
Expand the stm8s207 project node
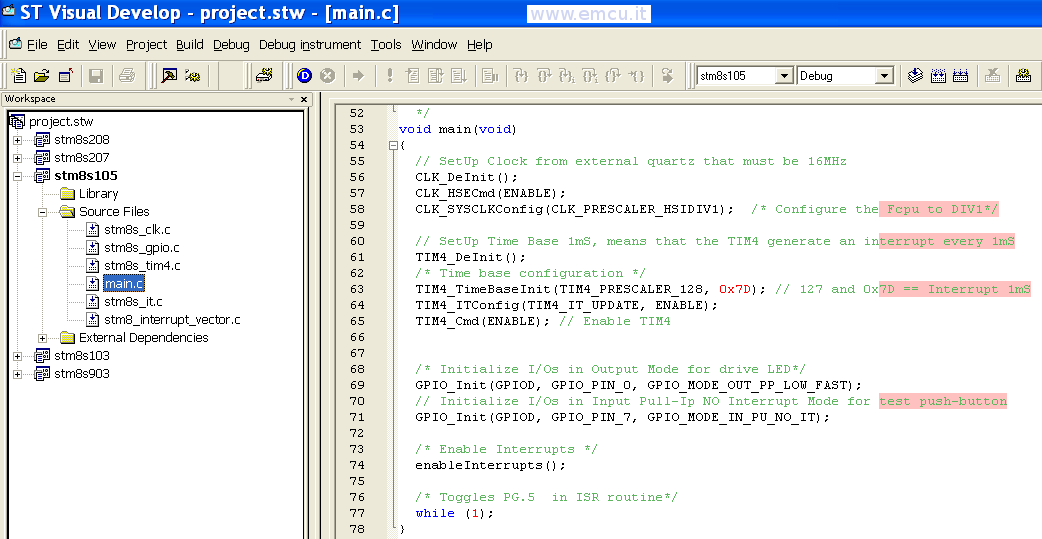(17, 158)
